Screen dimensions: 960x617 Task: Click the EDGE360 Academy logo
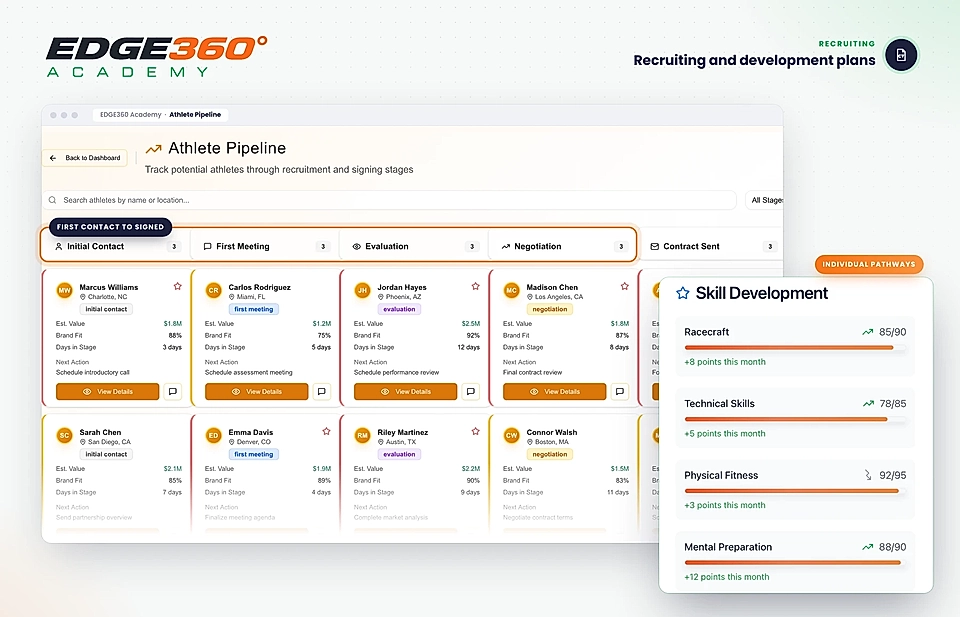point(157,56)
